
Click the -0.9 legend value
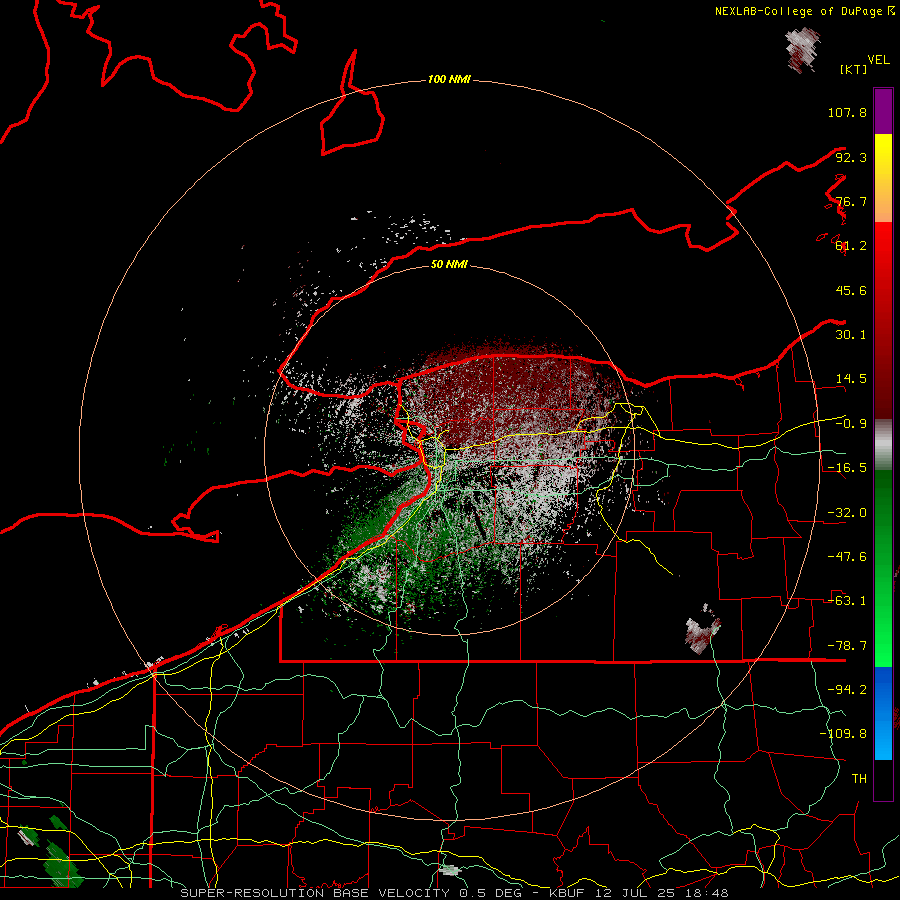tap(851, 424)
